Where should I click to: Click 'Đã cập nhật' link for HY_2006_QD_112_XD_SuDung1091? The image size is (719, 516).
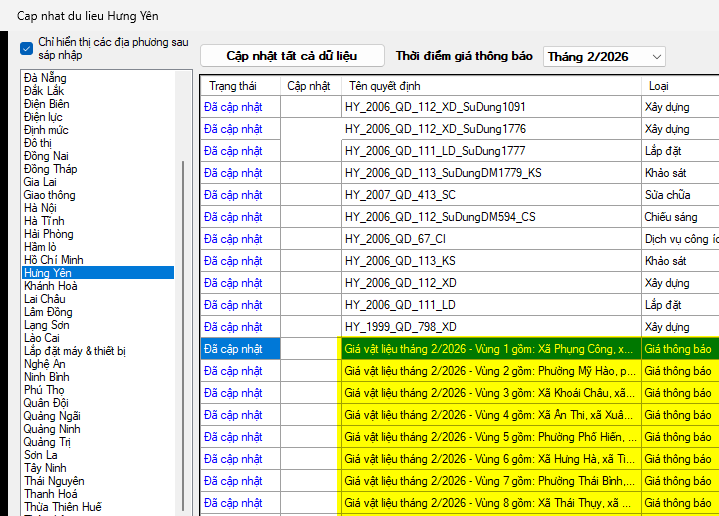click(x=233, y=107)
